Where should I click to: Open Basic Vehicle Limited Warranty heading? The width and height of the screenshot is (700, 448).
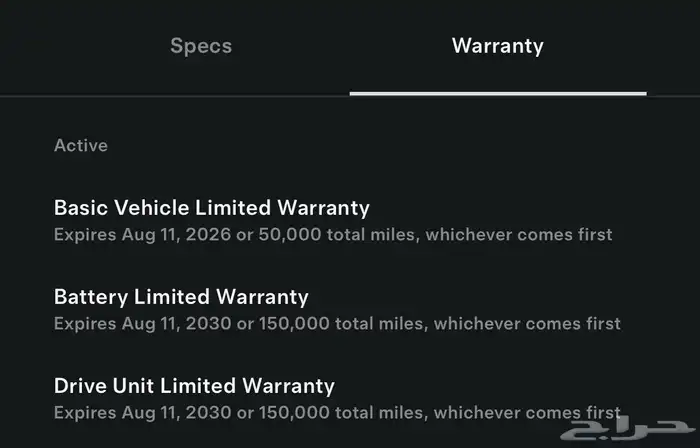click(x=212, y=208)
